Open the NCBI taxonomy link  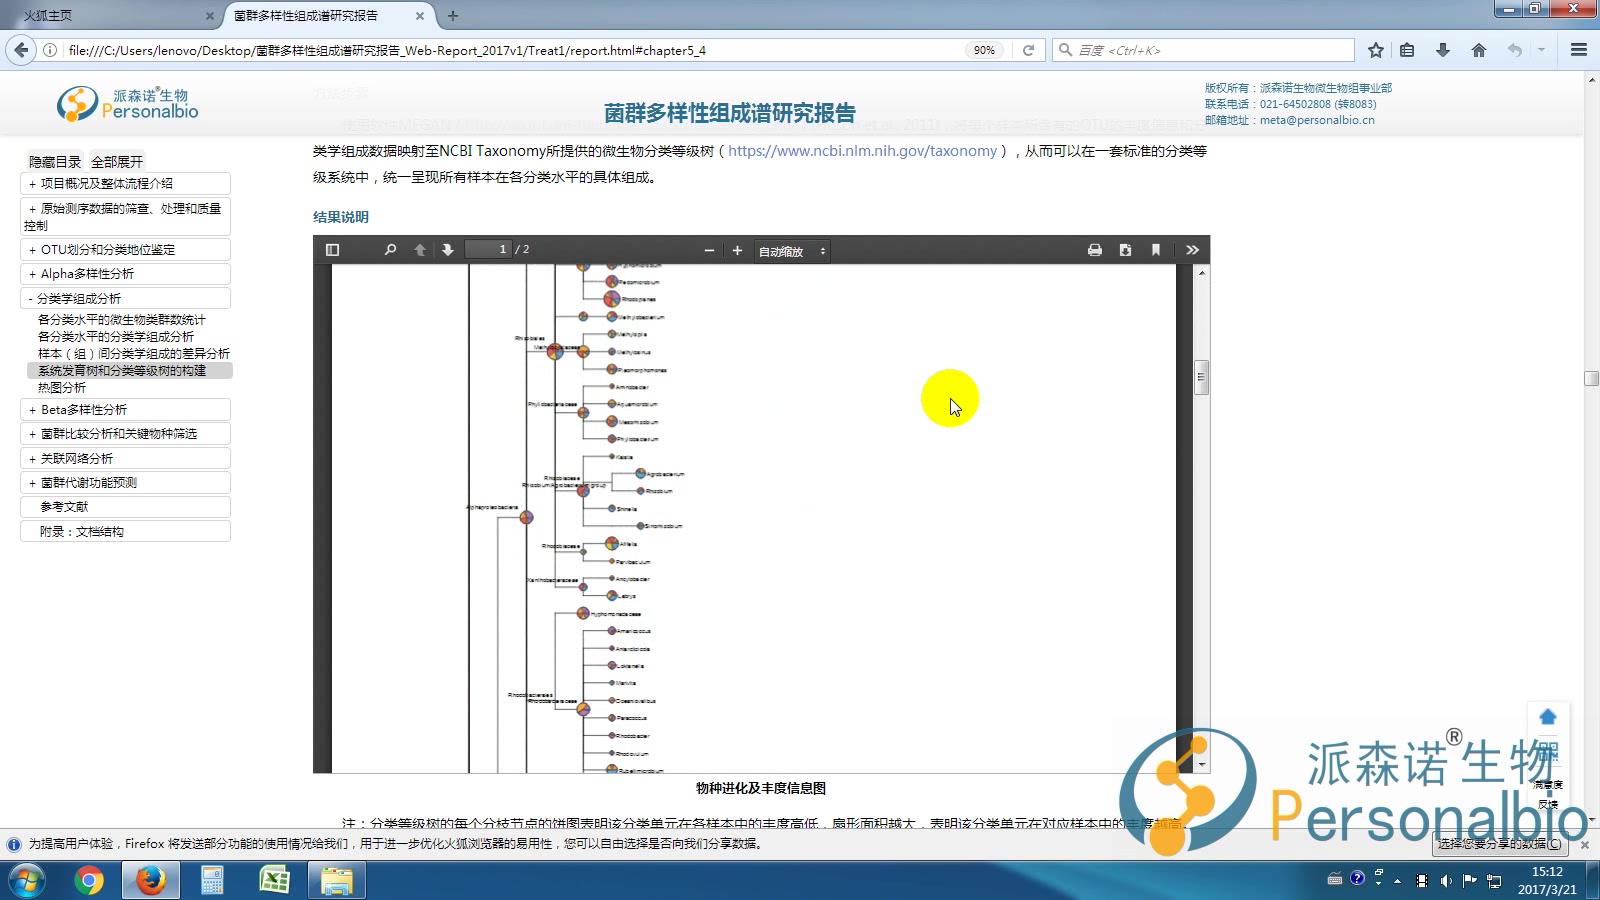click(x=862, y=151)
